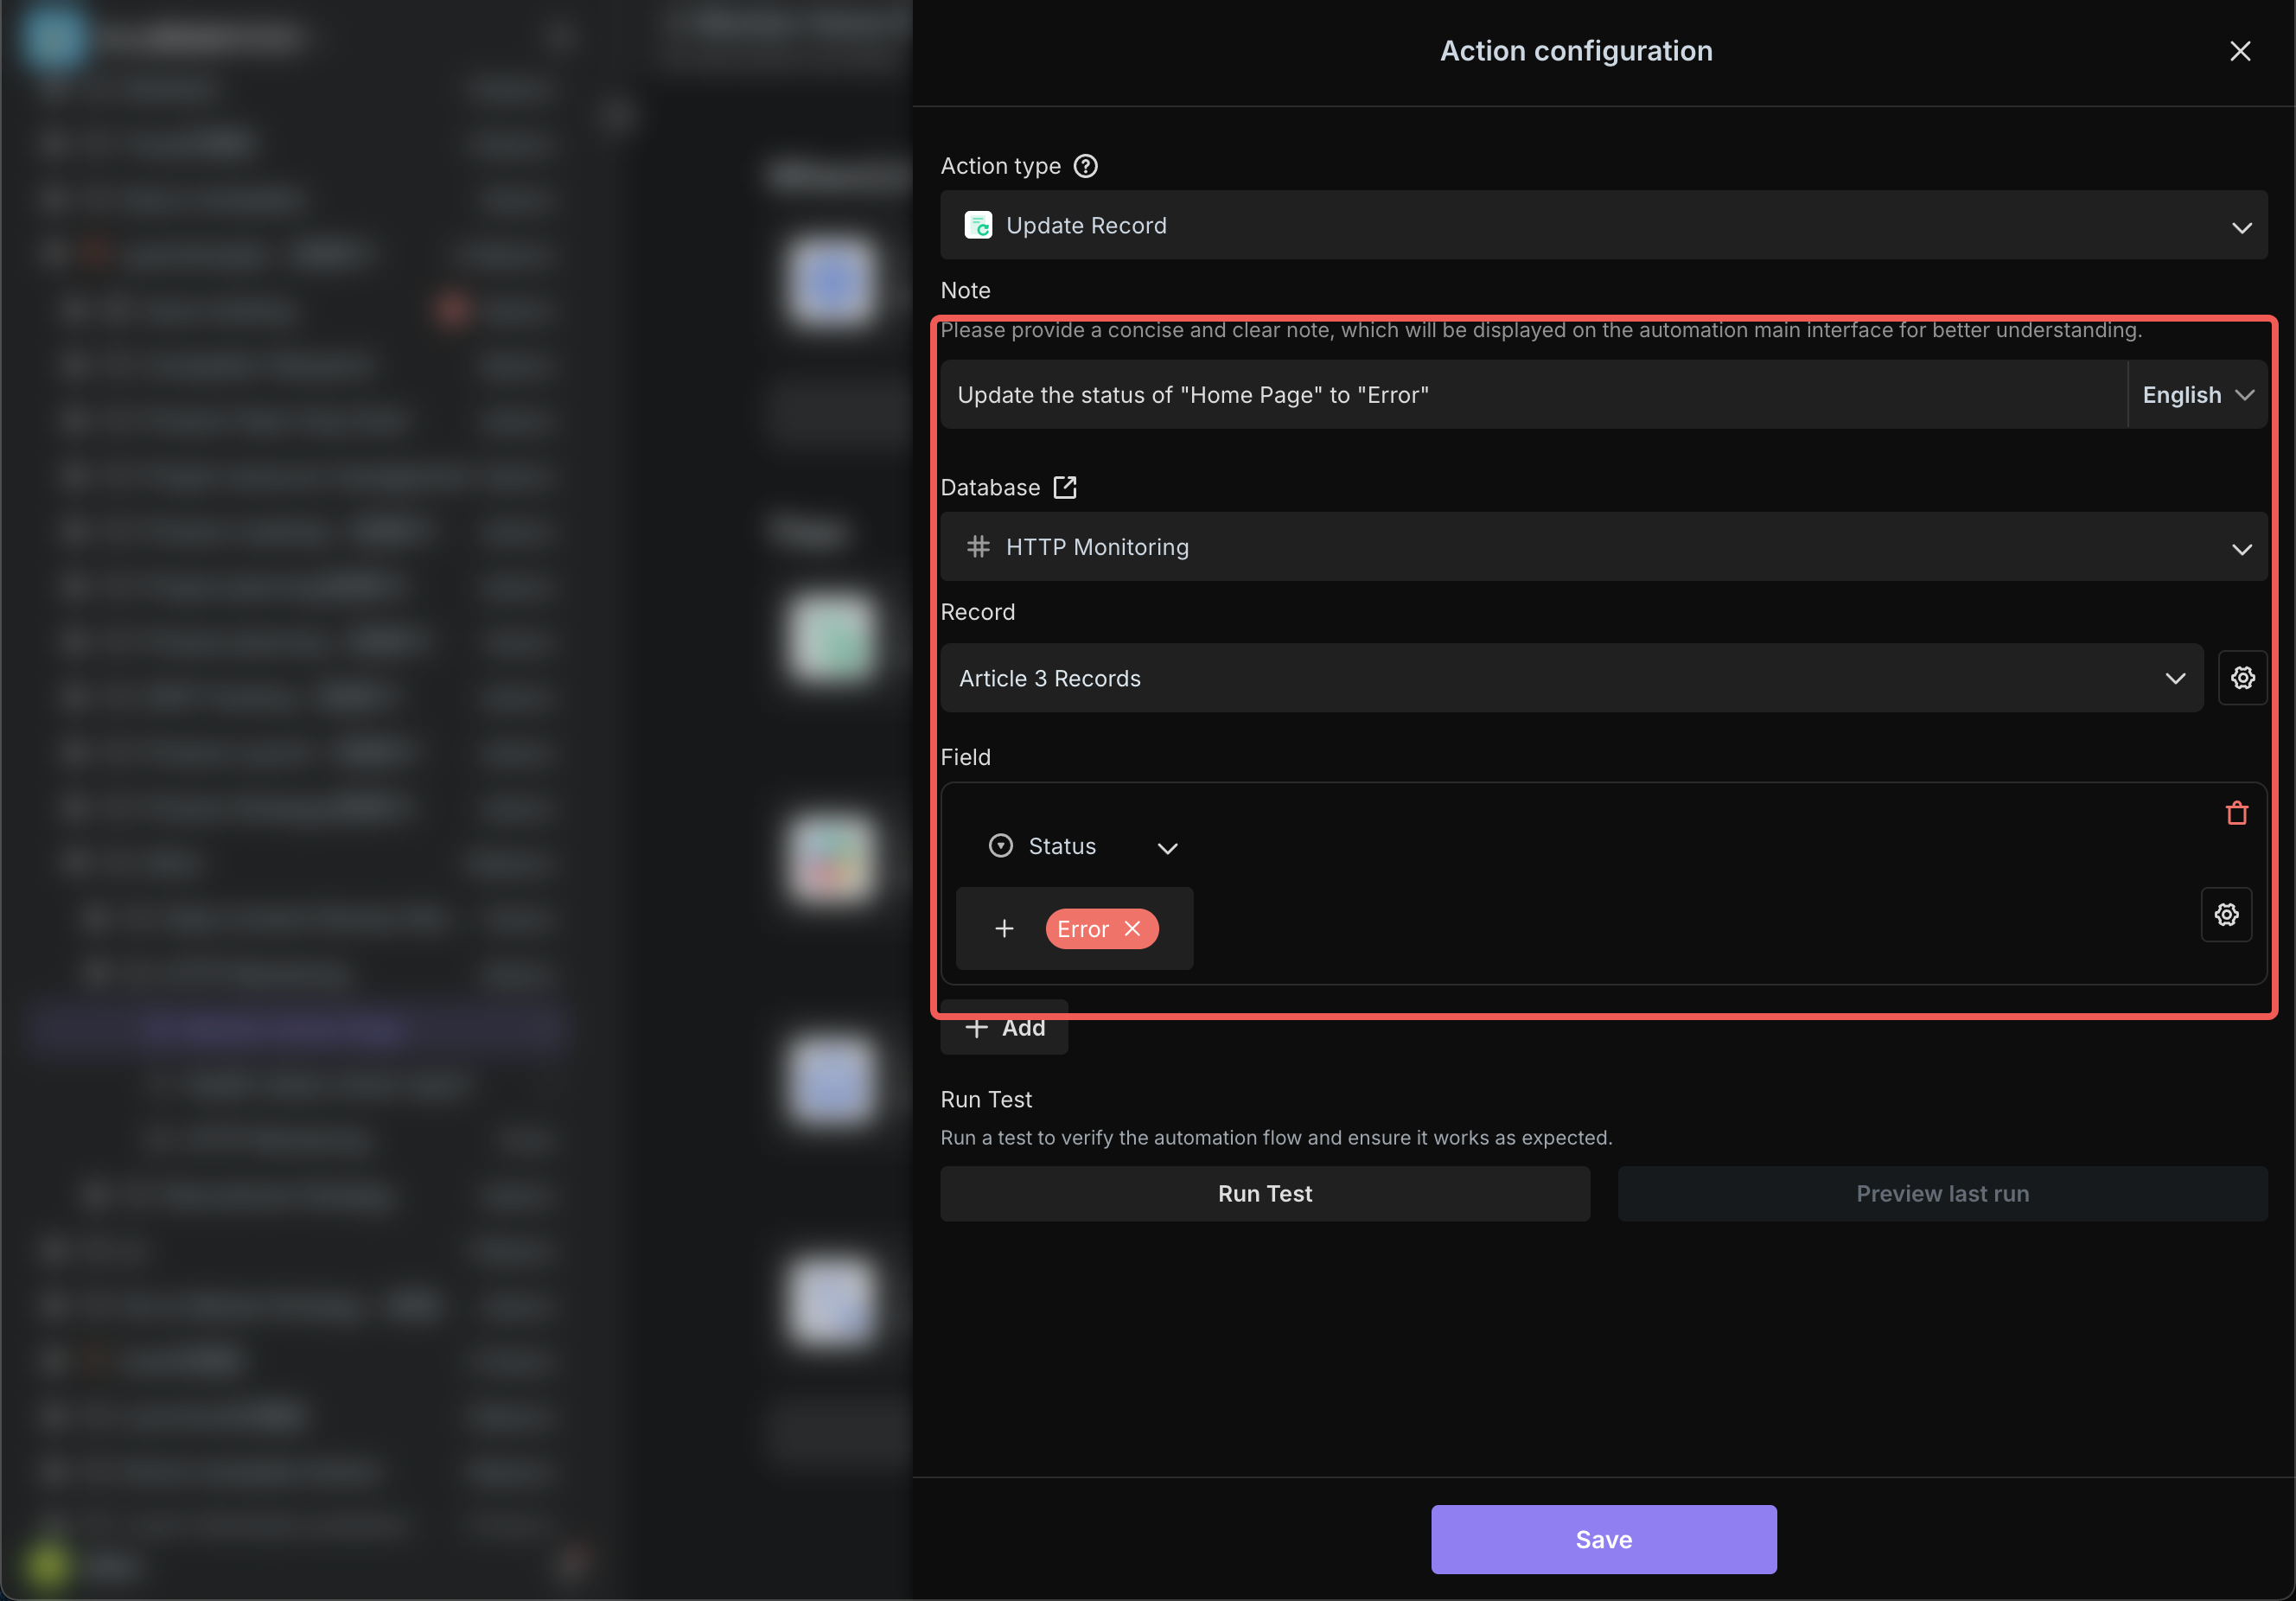
Task: Click the Run Test button
Action: point(1265,1193)
